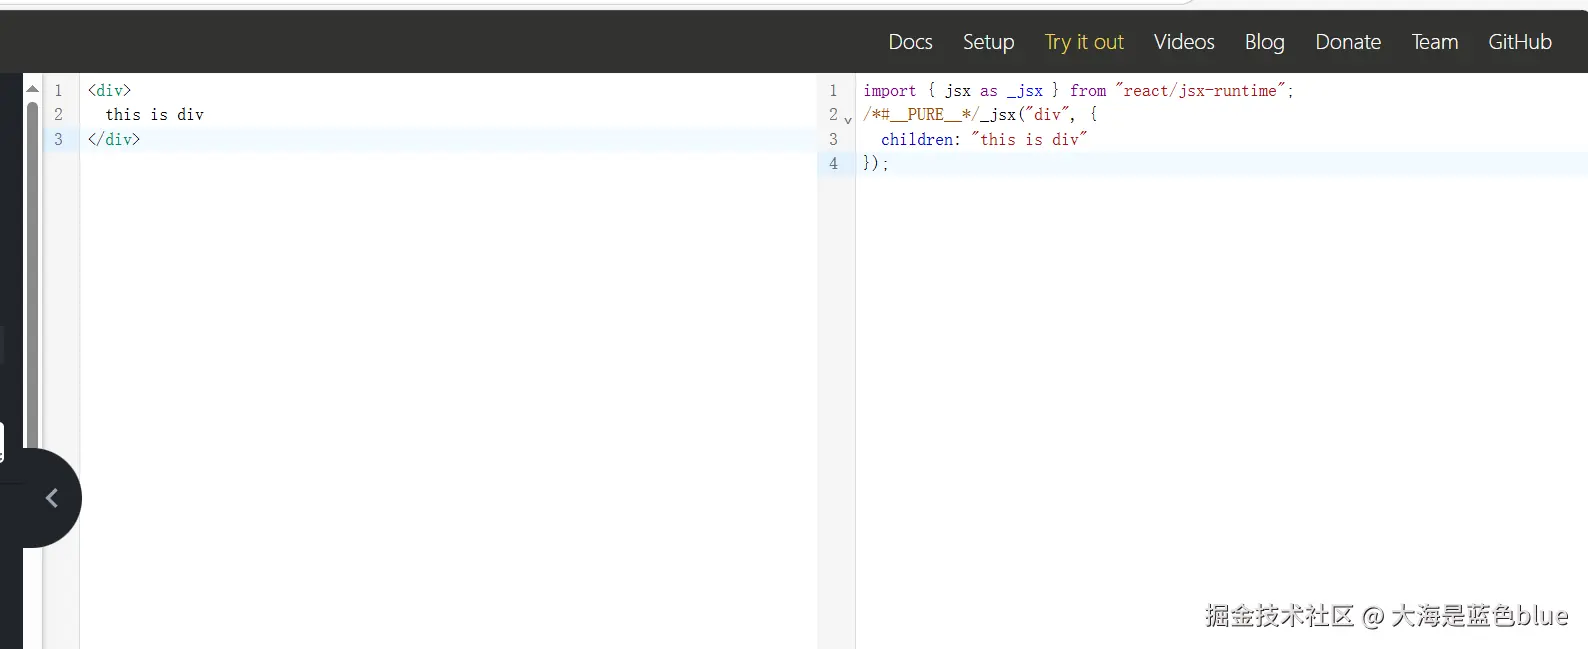Click the '});' closing output line
The width and height of the screenshot is (1588, 649).
[875, 164]
